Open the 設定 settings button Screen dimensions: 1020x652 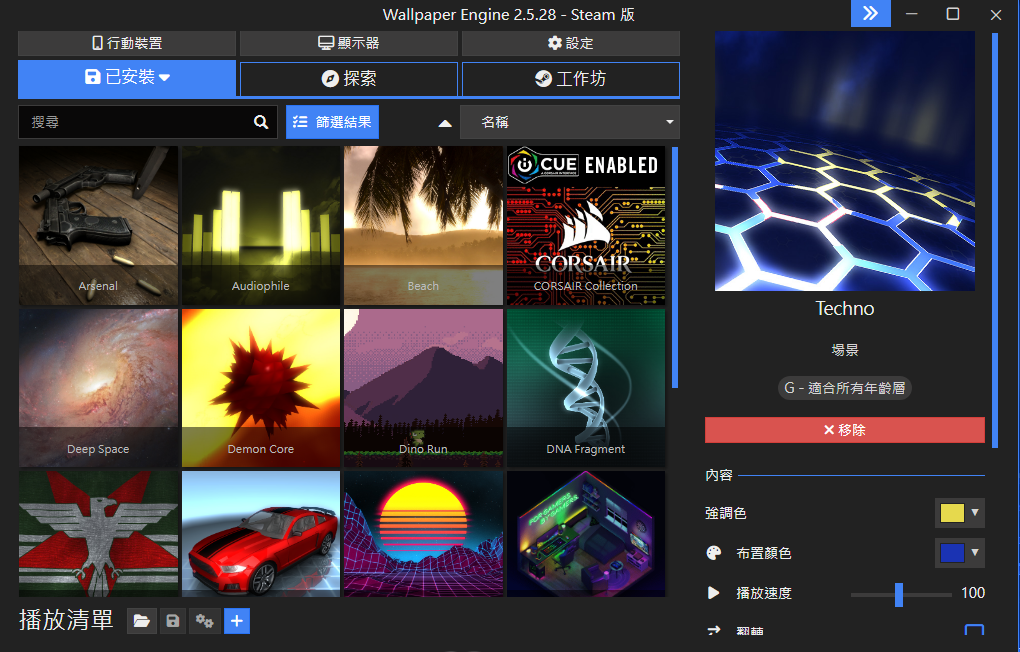coord(570,43)
